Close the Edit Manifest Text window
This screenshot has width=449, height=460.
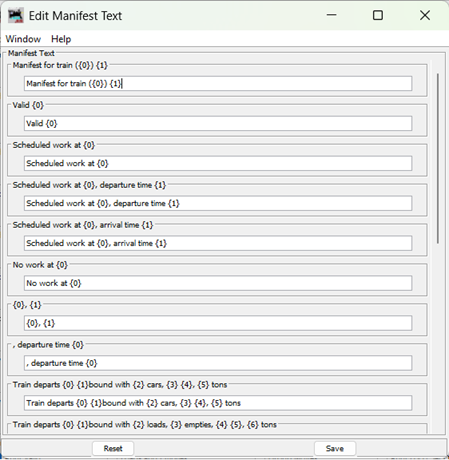click(425, 15)
